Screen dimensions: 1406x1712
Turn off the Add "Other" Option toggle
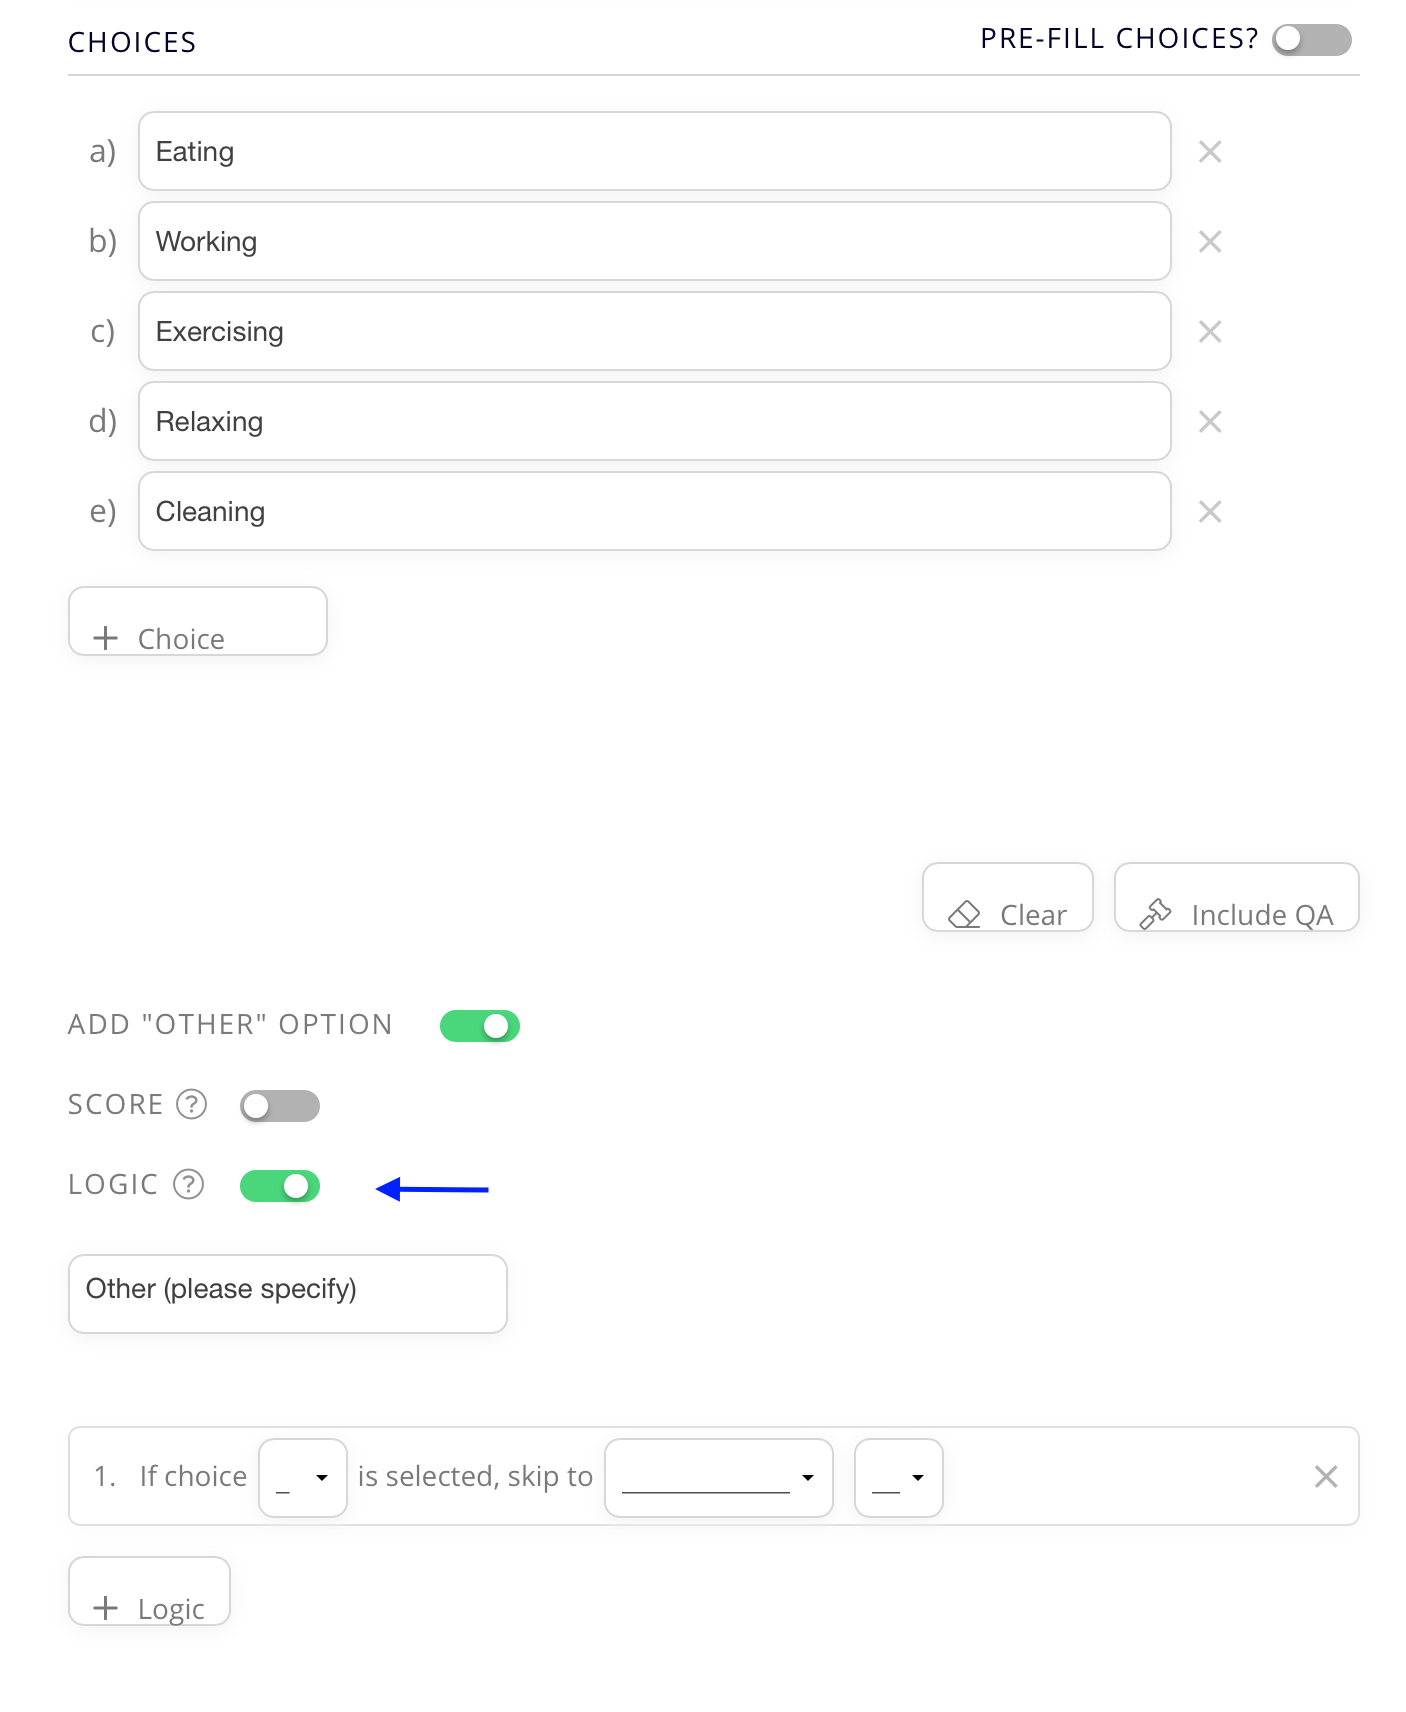pyautogui.click(x=480, y=1026)
